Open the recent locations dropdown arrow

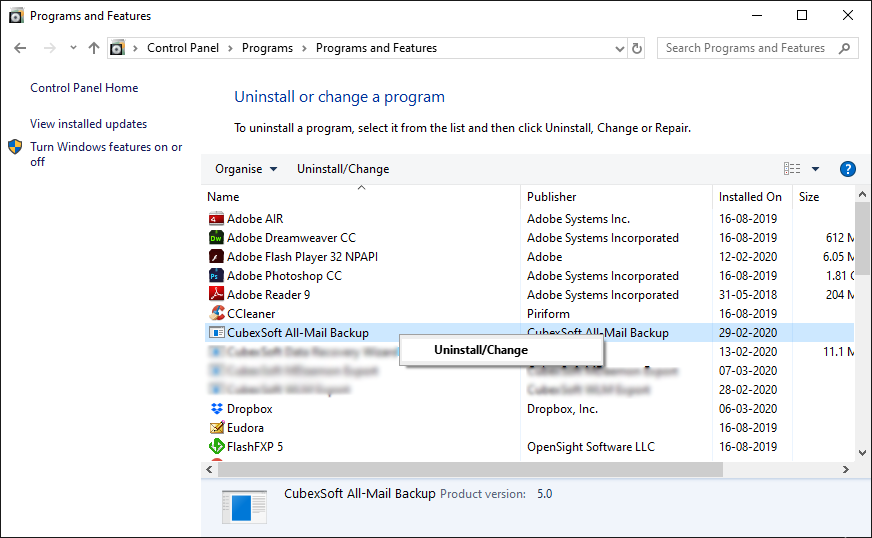[73, 48]
